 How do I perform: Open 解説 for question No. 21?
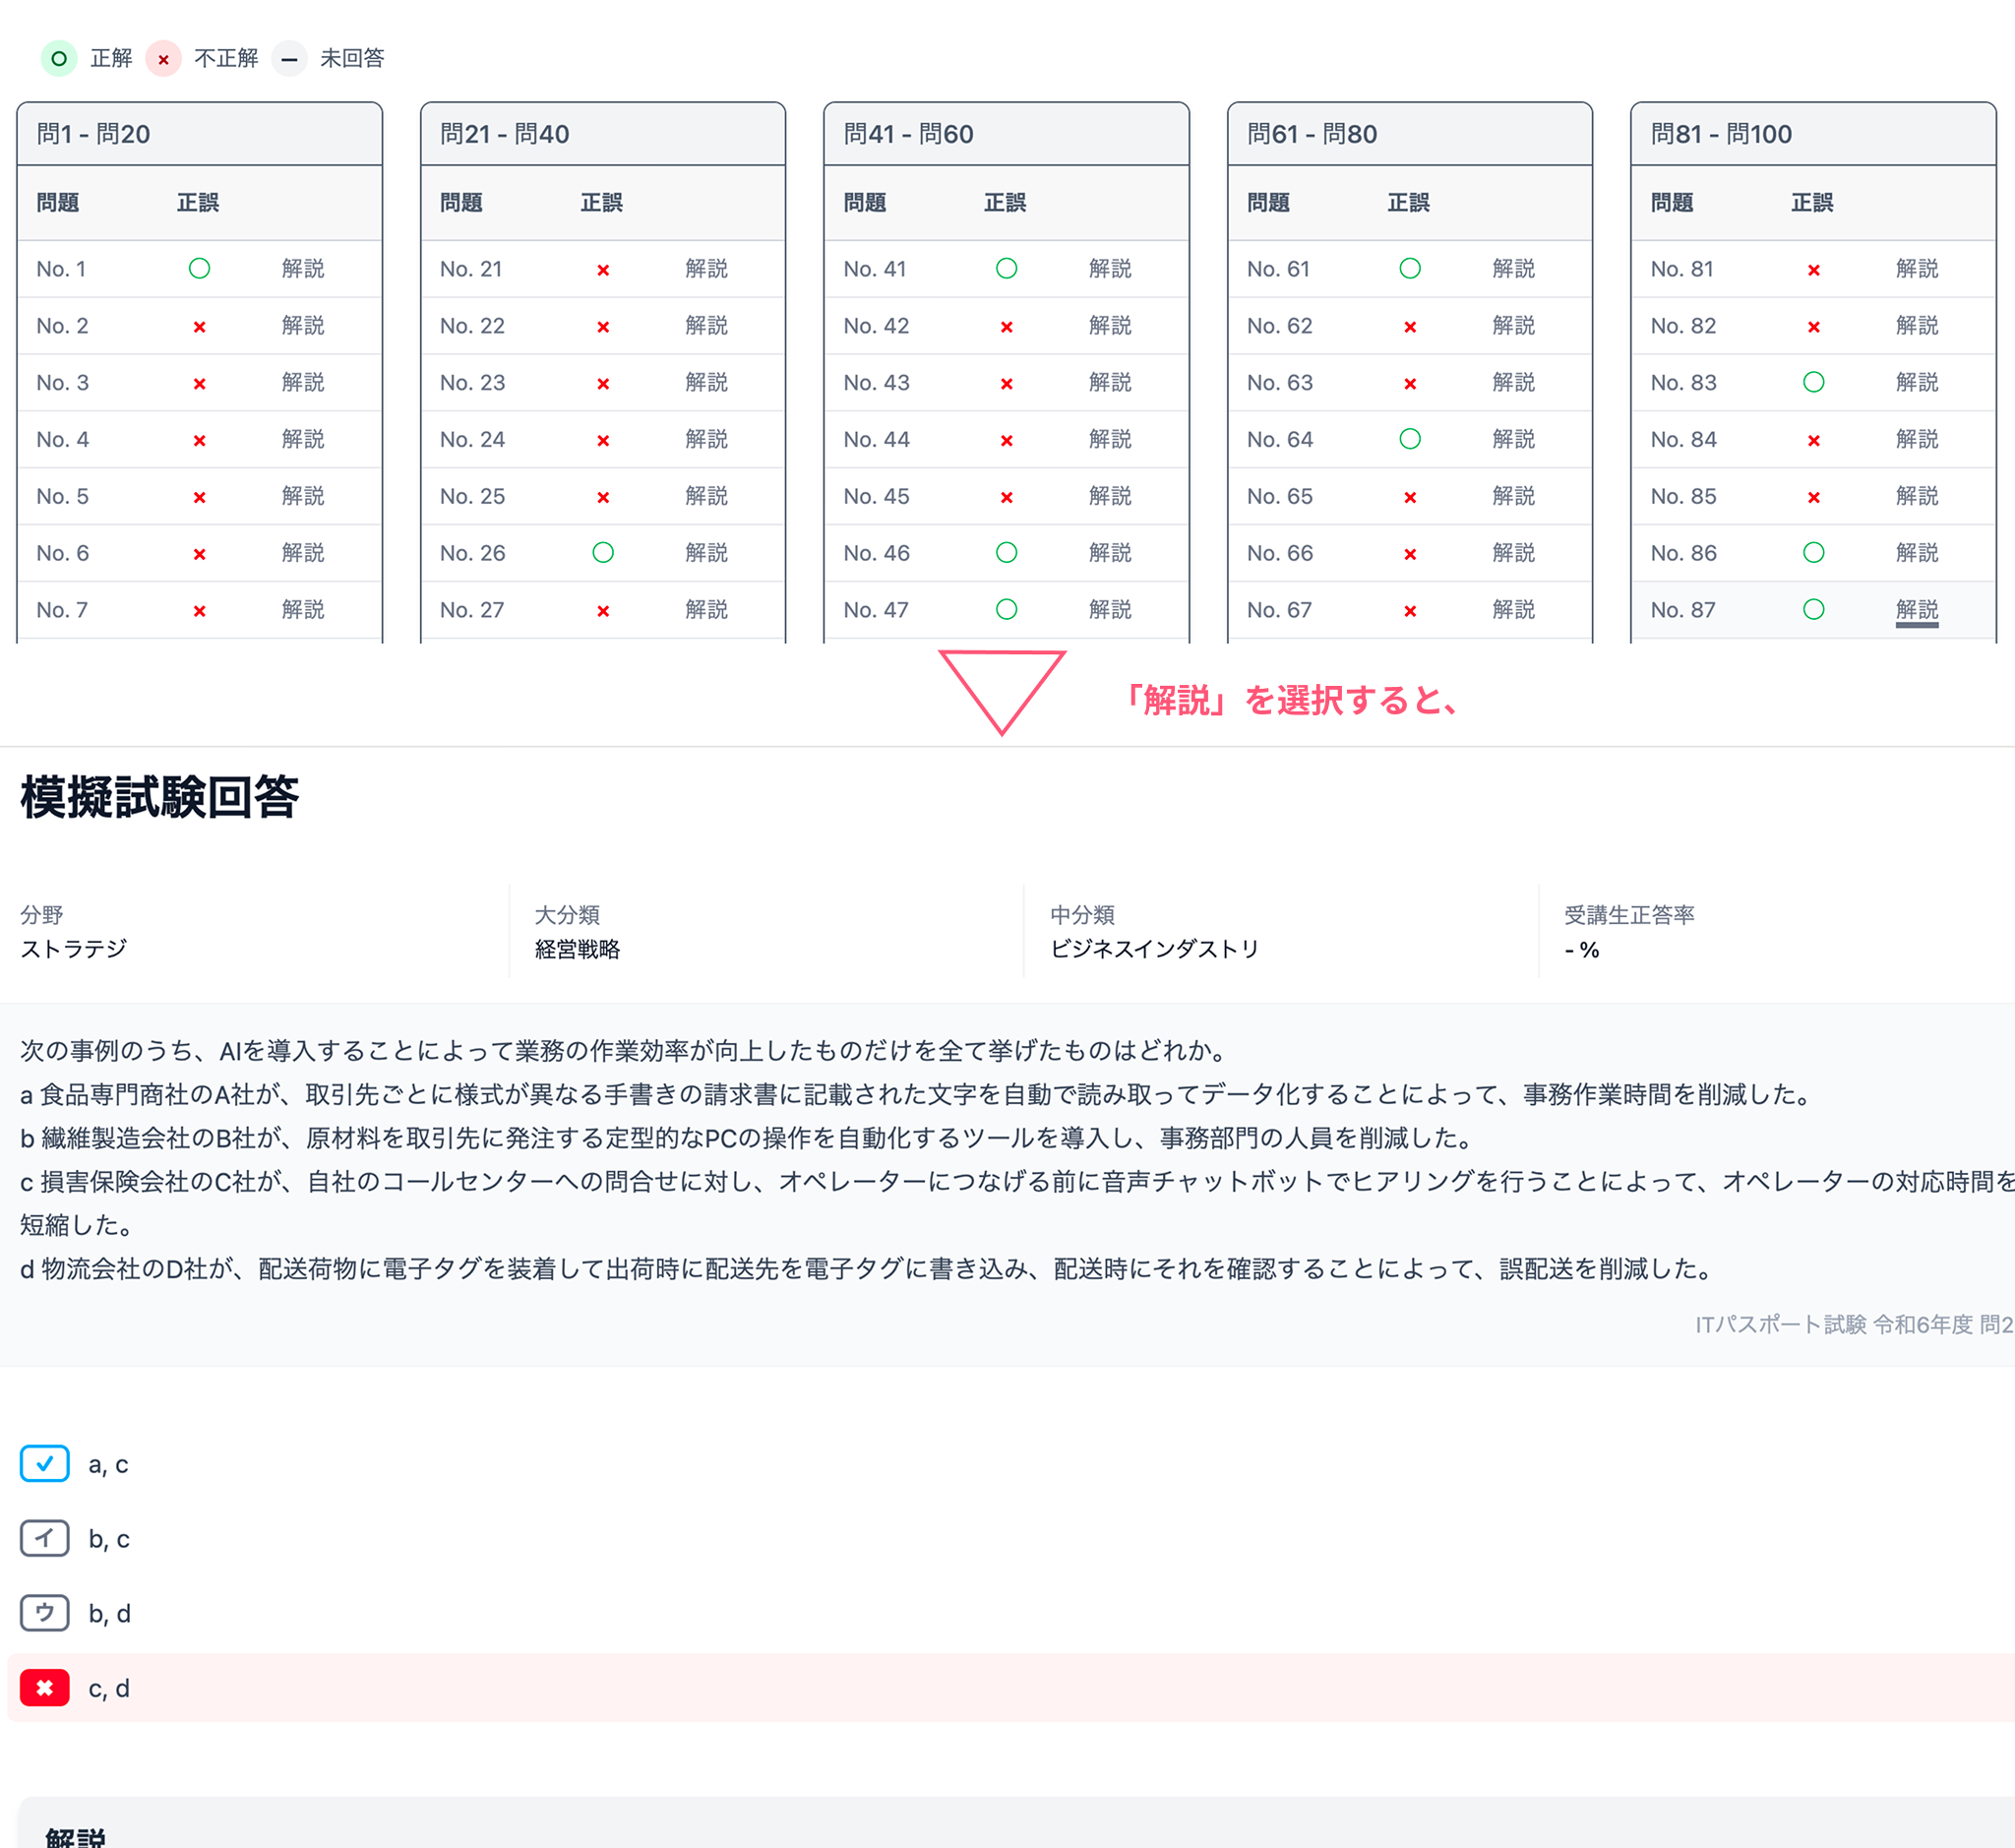pyautogui.click(x=709, y=268)
